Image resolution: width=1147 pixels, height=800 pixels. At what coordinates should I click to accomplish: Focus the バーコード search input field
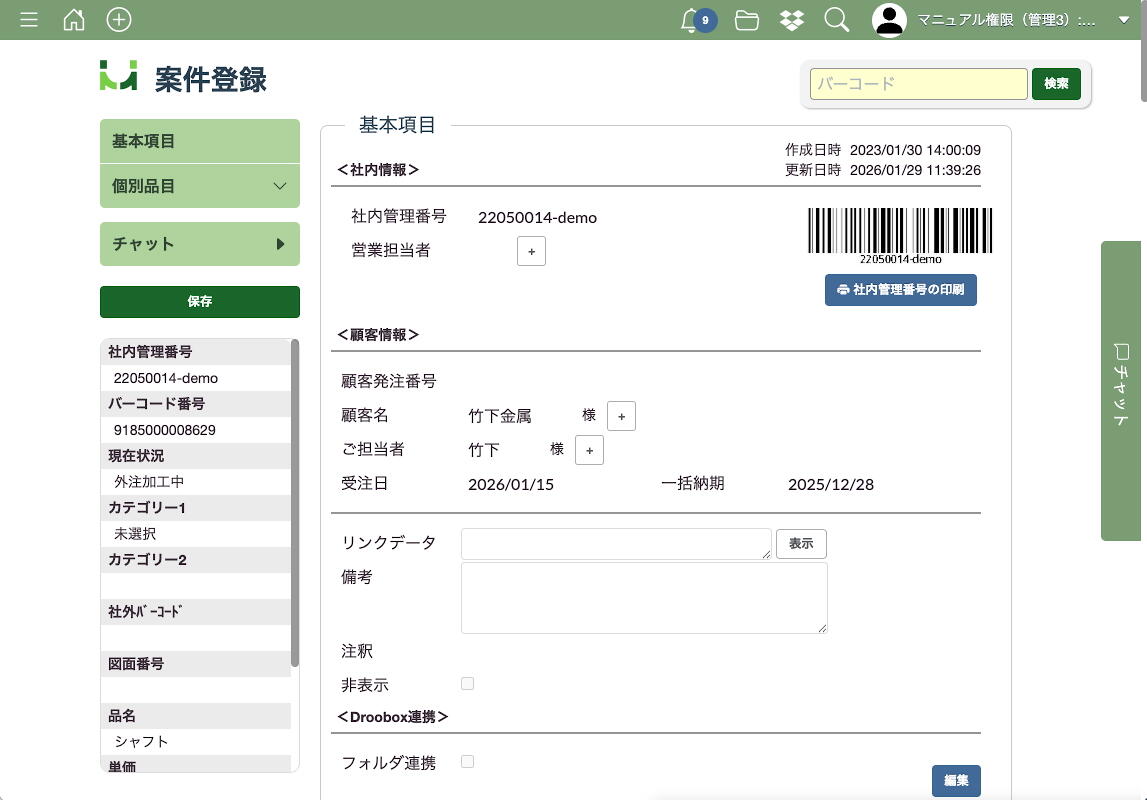click(918, 84)
